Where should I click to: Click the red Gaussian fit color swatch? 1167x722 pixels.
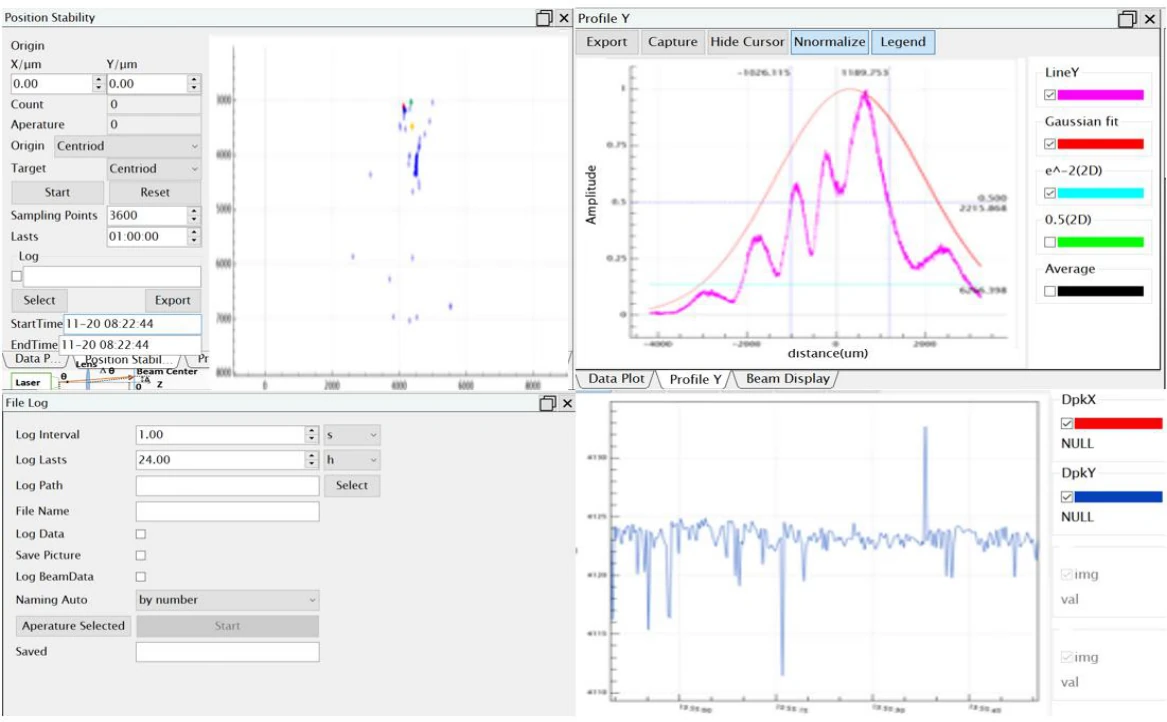[1100, 144]
